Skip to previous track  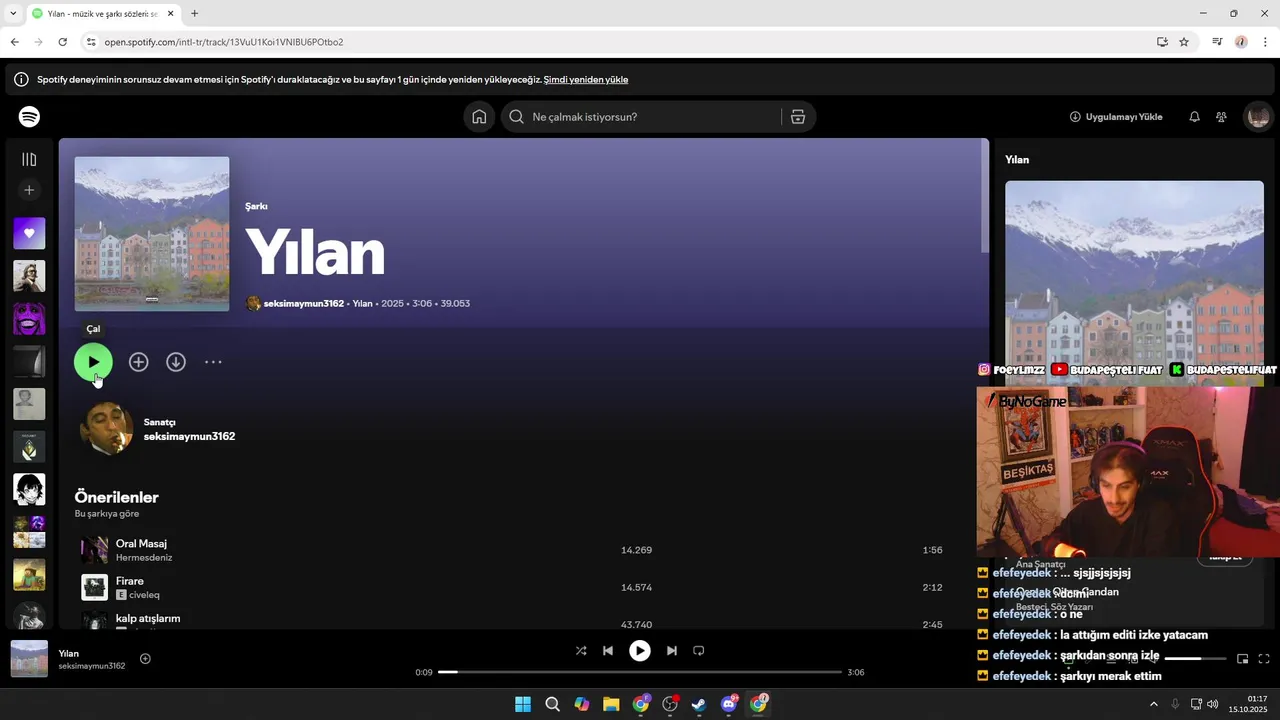coord(608,651)
